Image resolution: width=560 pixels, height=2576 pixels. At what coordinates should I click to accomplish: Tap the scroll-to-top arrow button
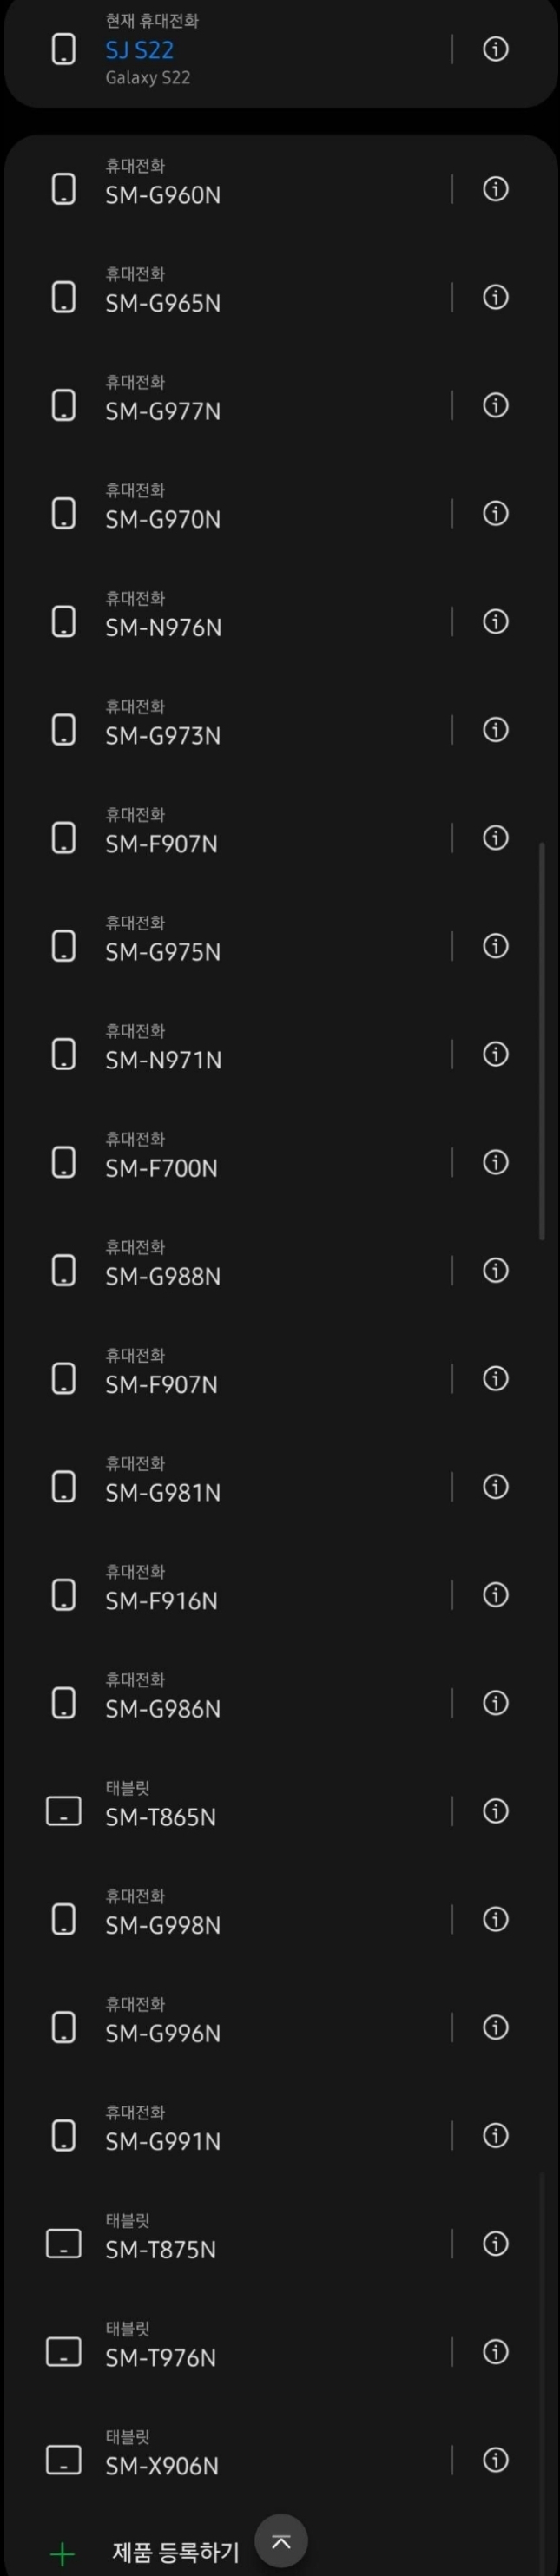pyautogui.click(x=281, y=2541)
